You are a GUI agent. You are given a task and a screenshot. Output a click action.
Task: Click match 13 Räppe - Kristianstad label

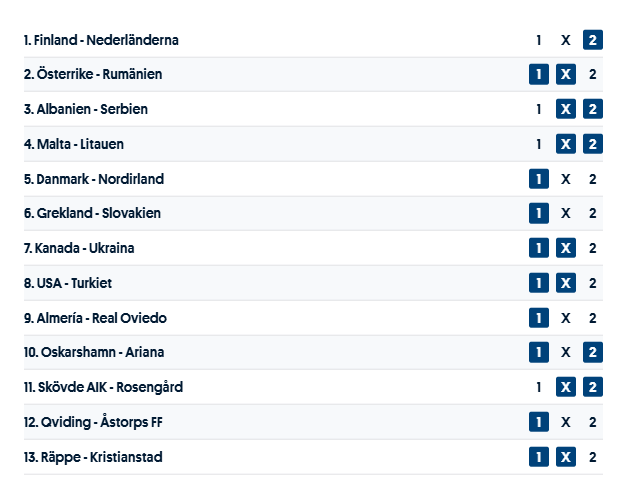tap(93, 457)
